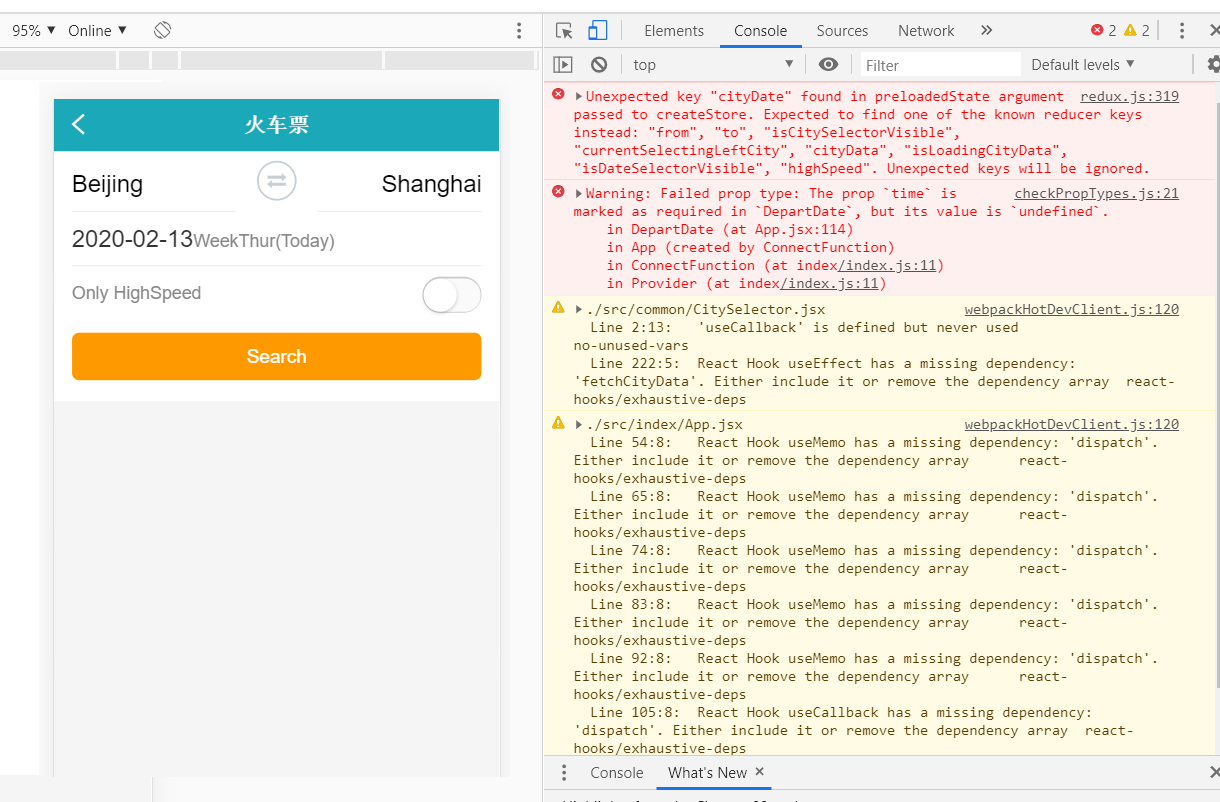Open the Online network throttling dropdown
The height and width of the screenshot is (802, 1220).
98,30
